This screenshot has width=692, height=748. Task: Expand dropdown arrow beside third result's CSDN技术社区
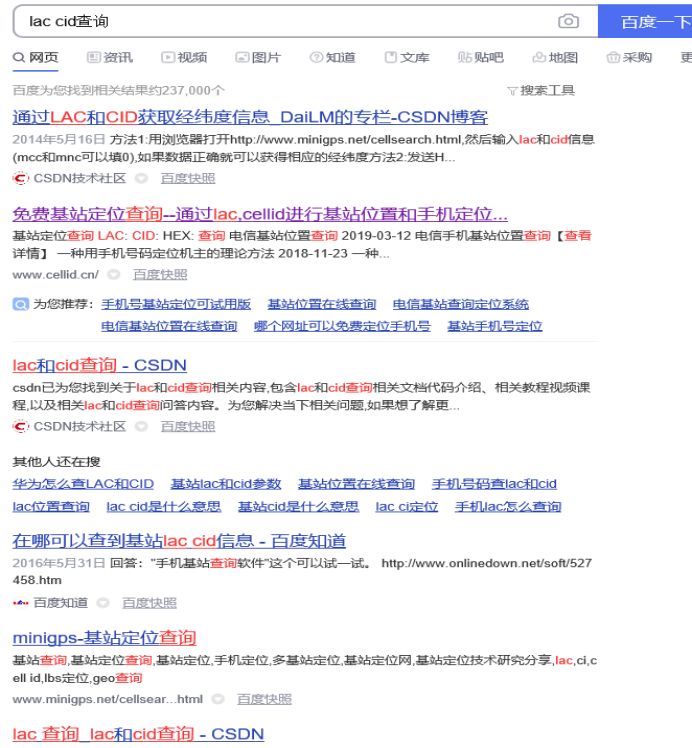pos(141,426)
